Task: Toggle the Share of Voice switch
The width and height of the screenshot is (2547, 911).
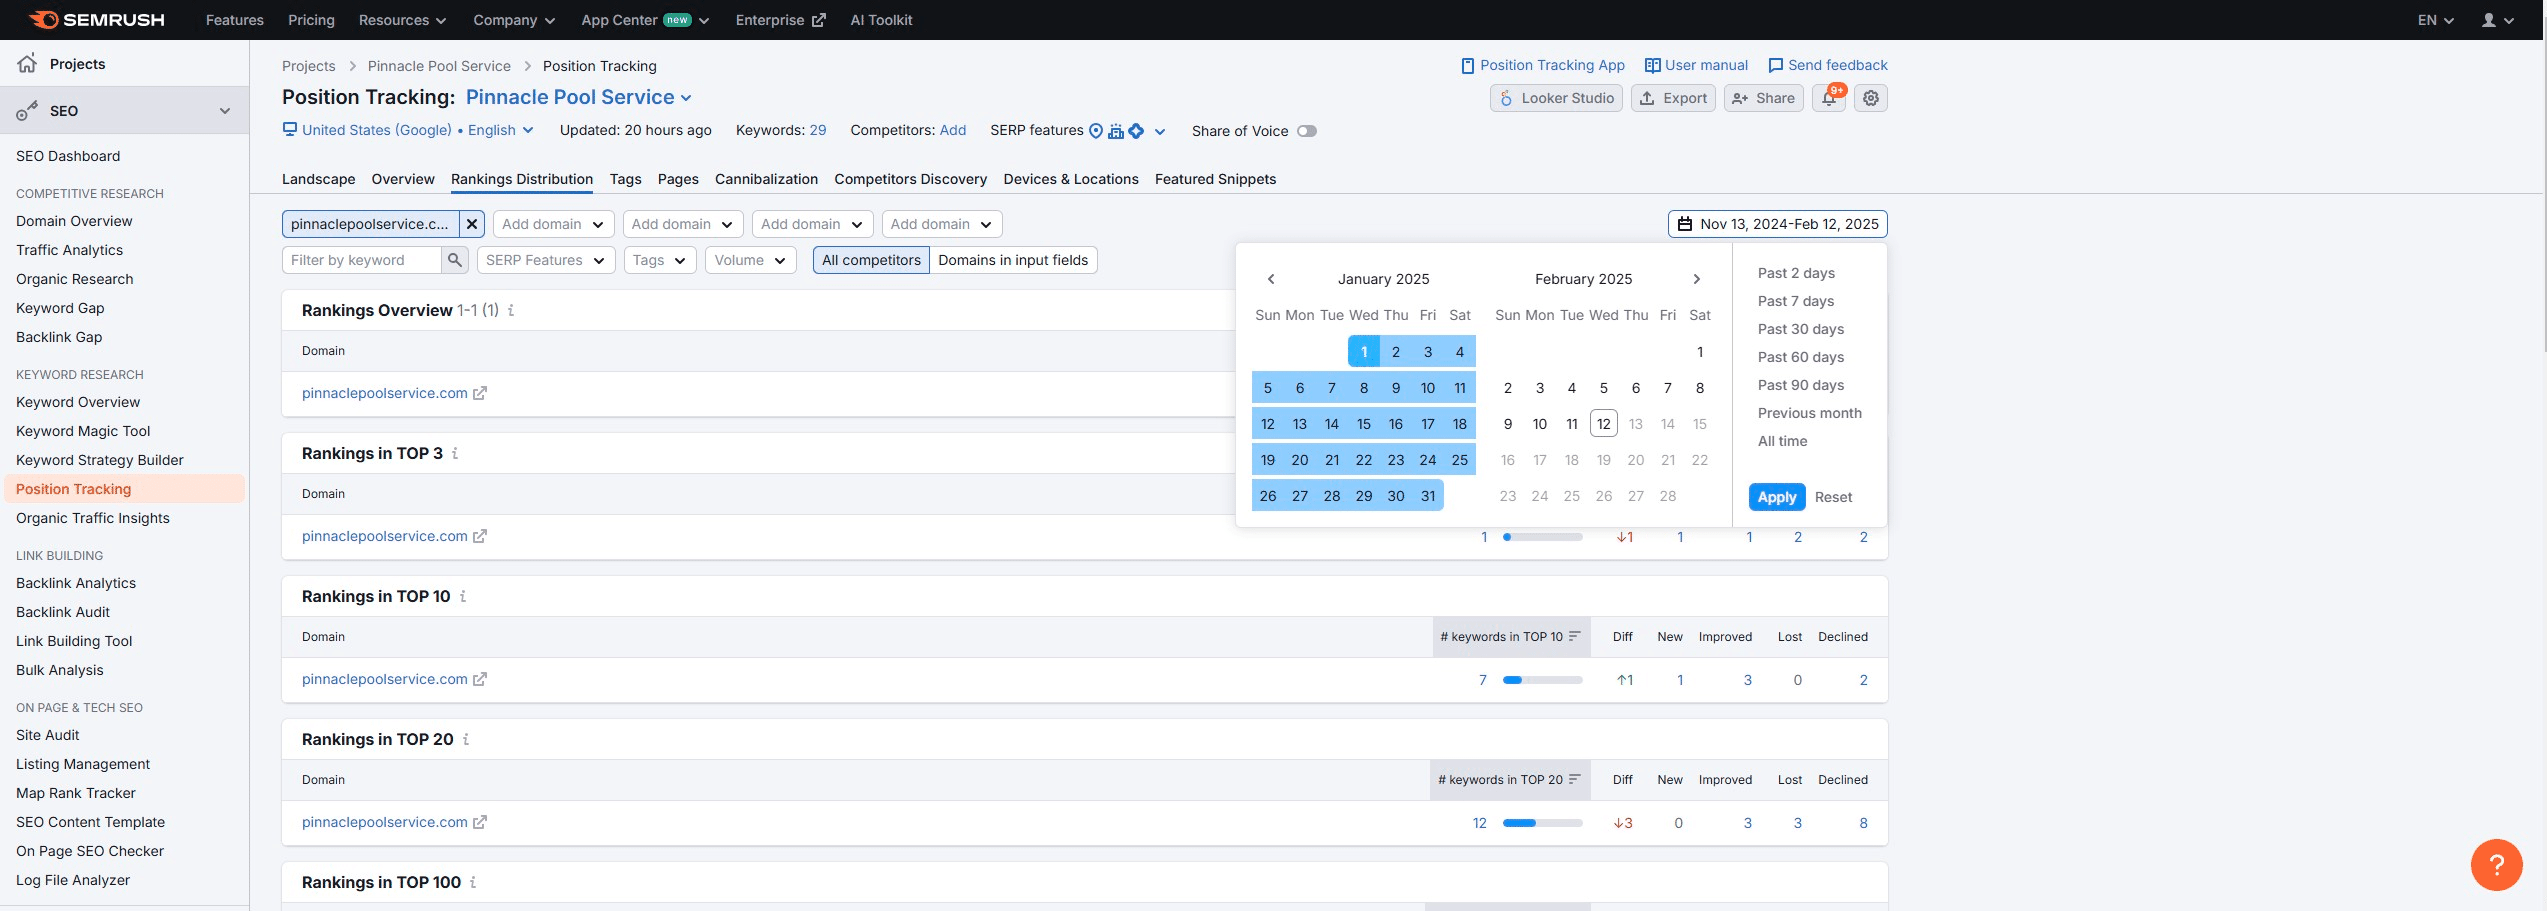Action: click(x=1306, y=131)
